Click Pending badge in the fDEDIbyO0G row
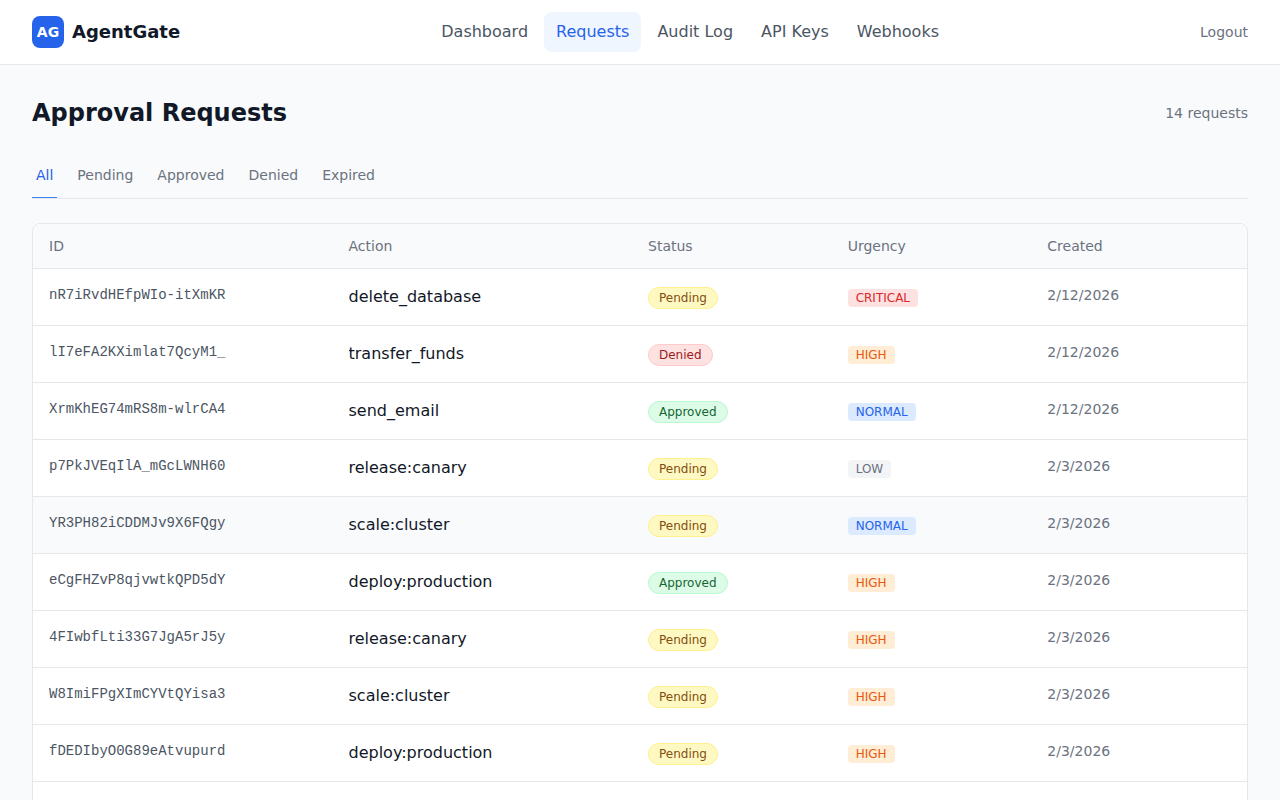This screenshot has width=1280, height=800. [x=683, y=754]
